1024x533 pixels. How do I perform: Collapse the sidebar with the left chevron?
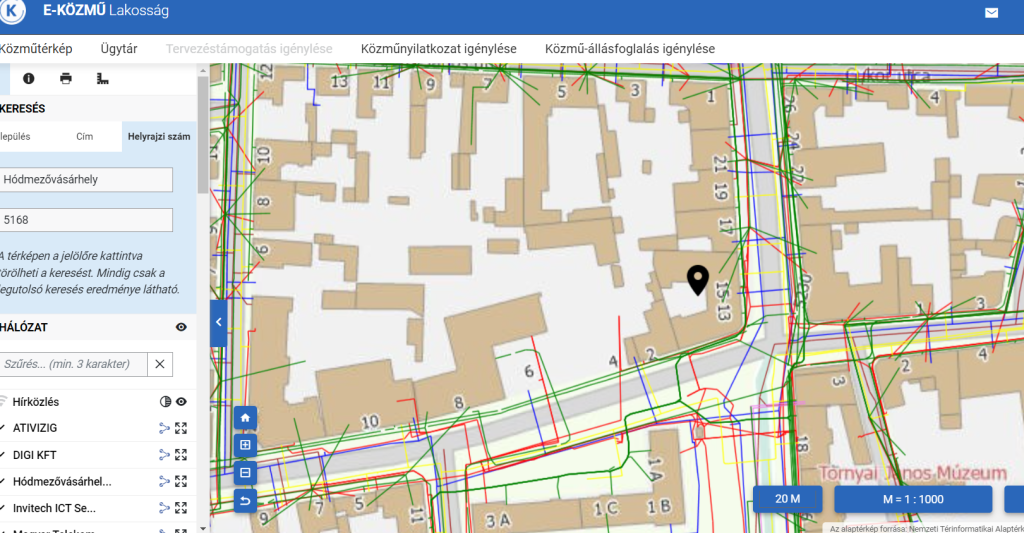point(218,323)
